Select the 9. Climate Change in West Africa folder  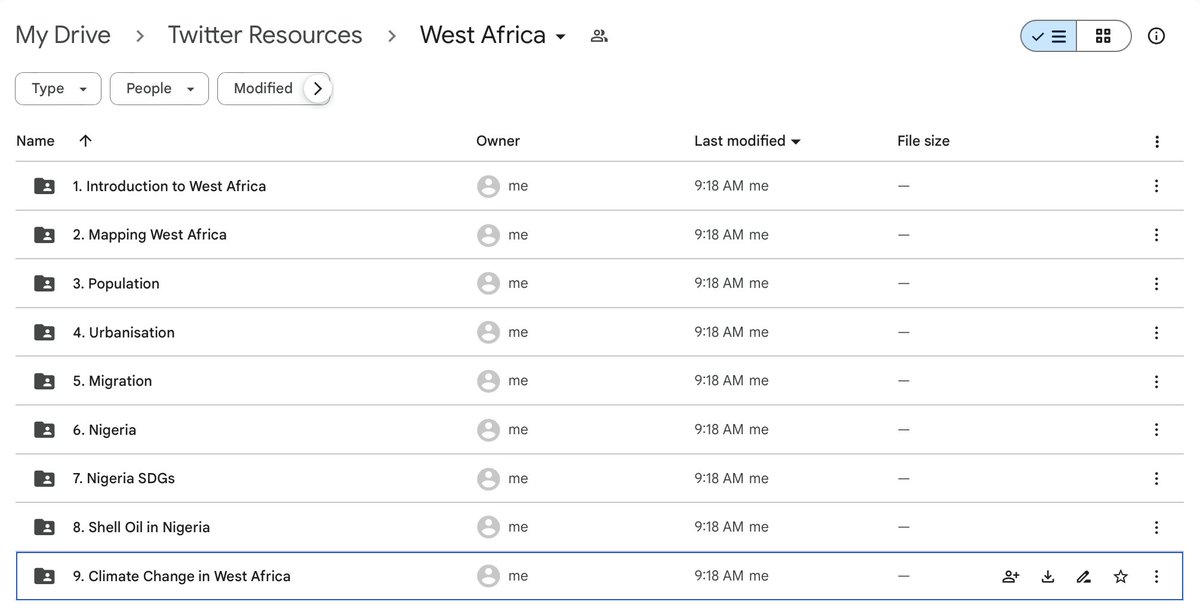tap(599, 576)
